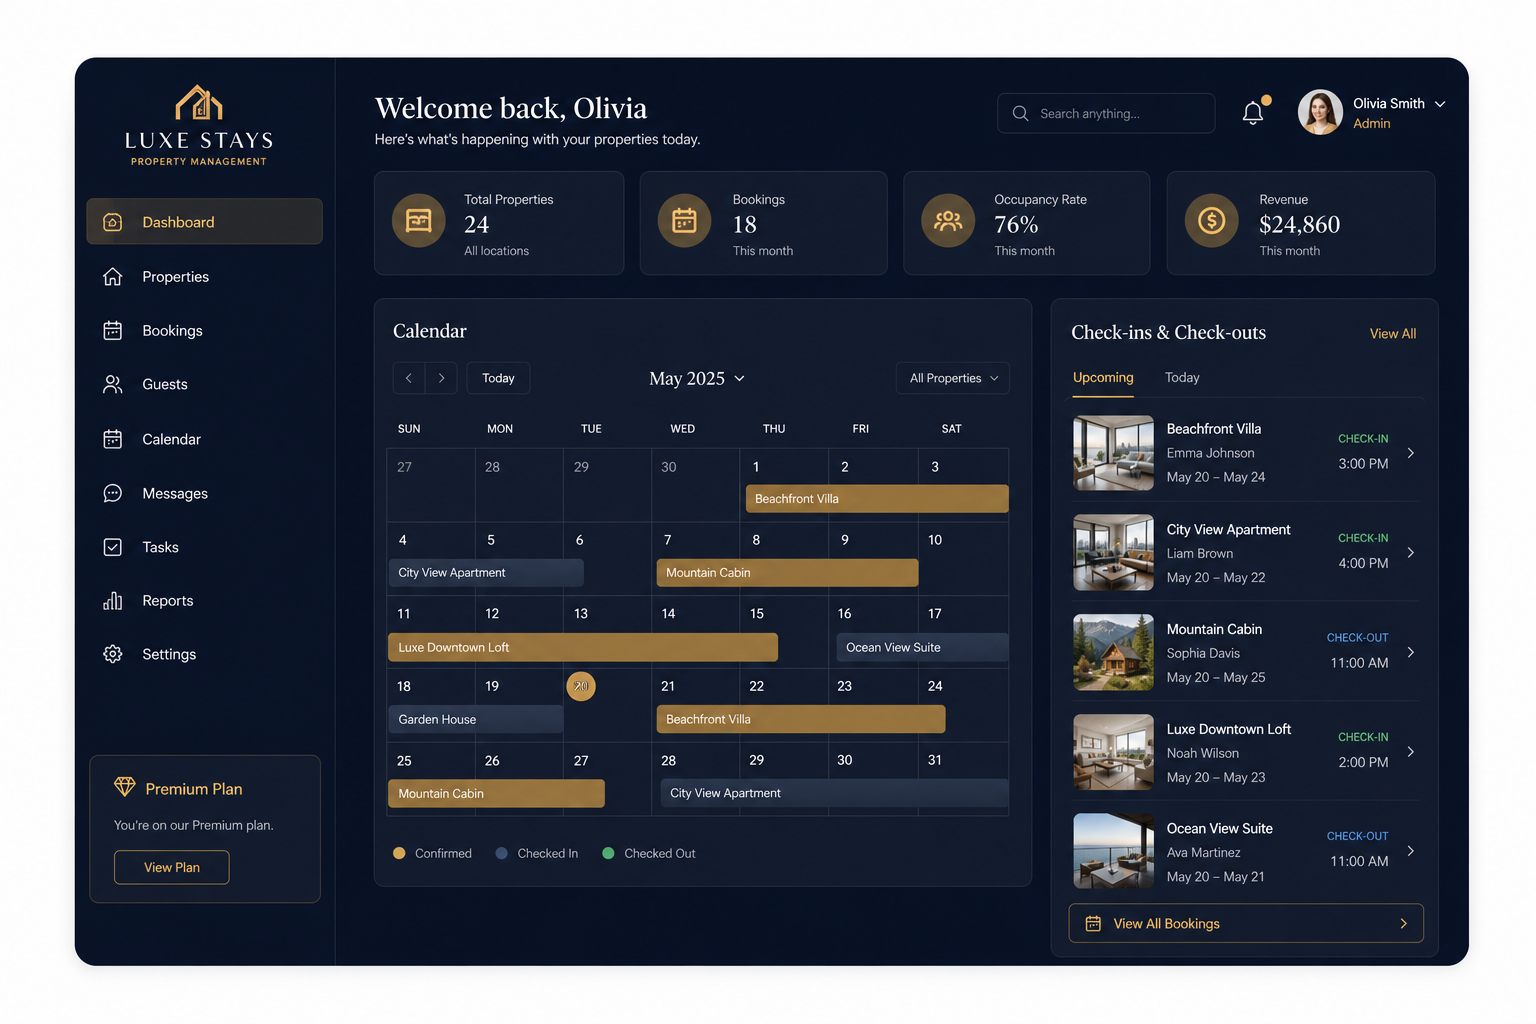
Task: Click the search magnifier icon
Action: pos(1020,114)
